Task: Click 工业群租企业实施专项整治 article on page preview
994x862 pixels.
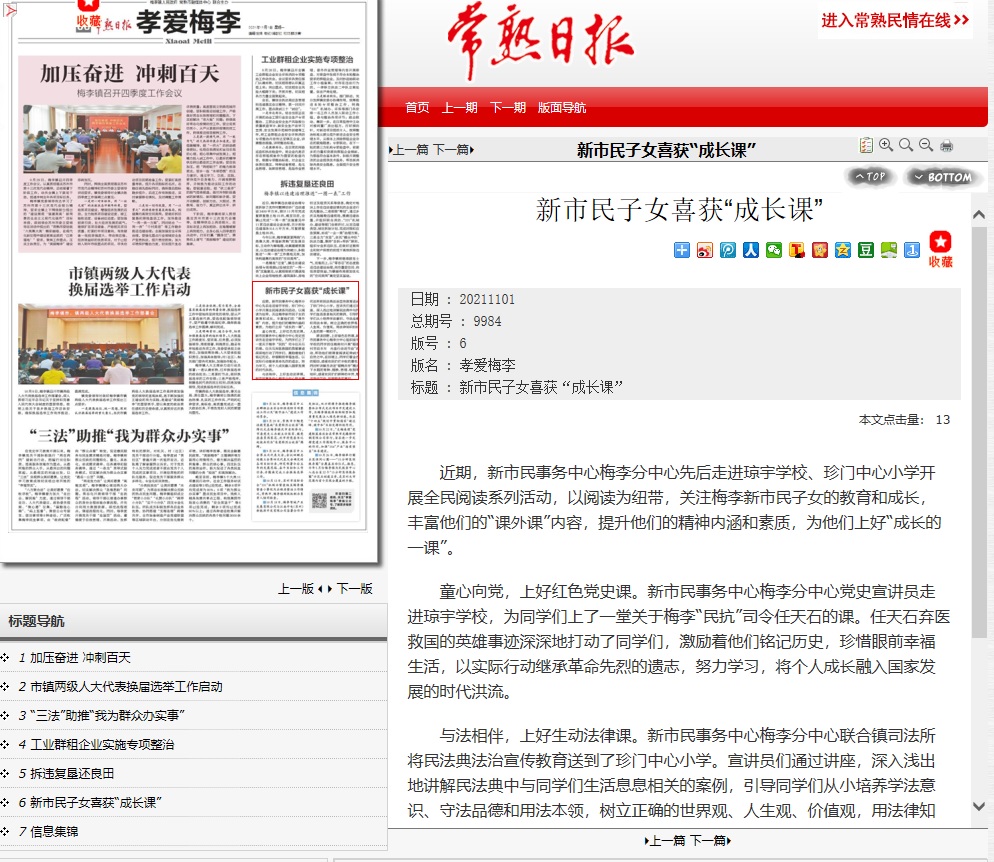Action: 307,113
